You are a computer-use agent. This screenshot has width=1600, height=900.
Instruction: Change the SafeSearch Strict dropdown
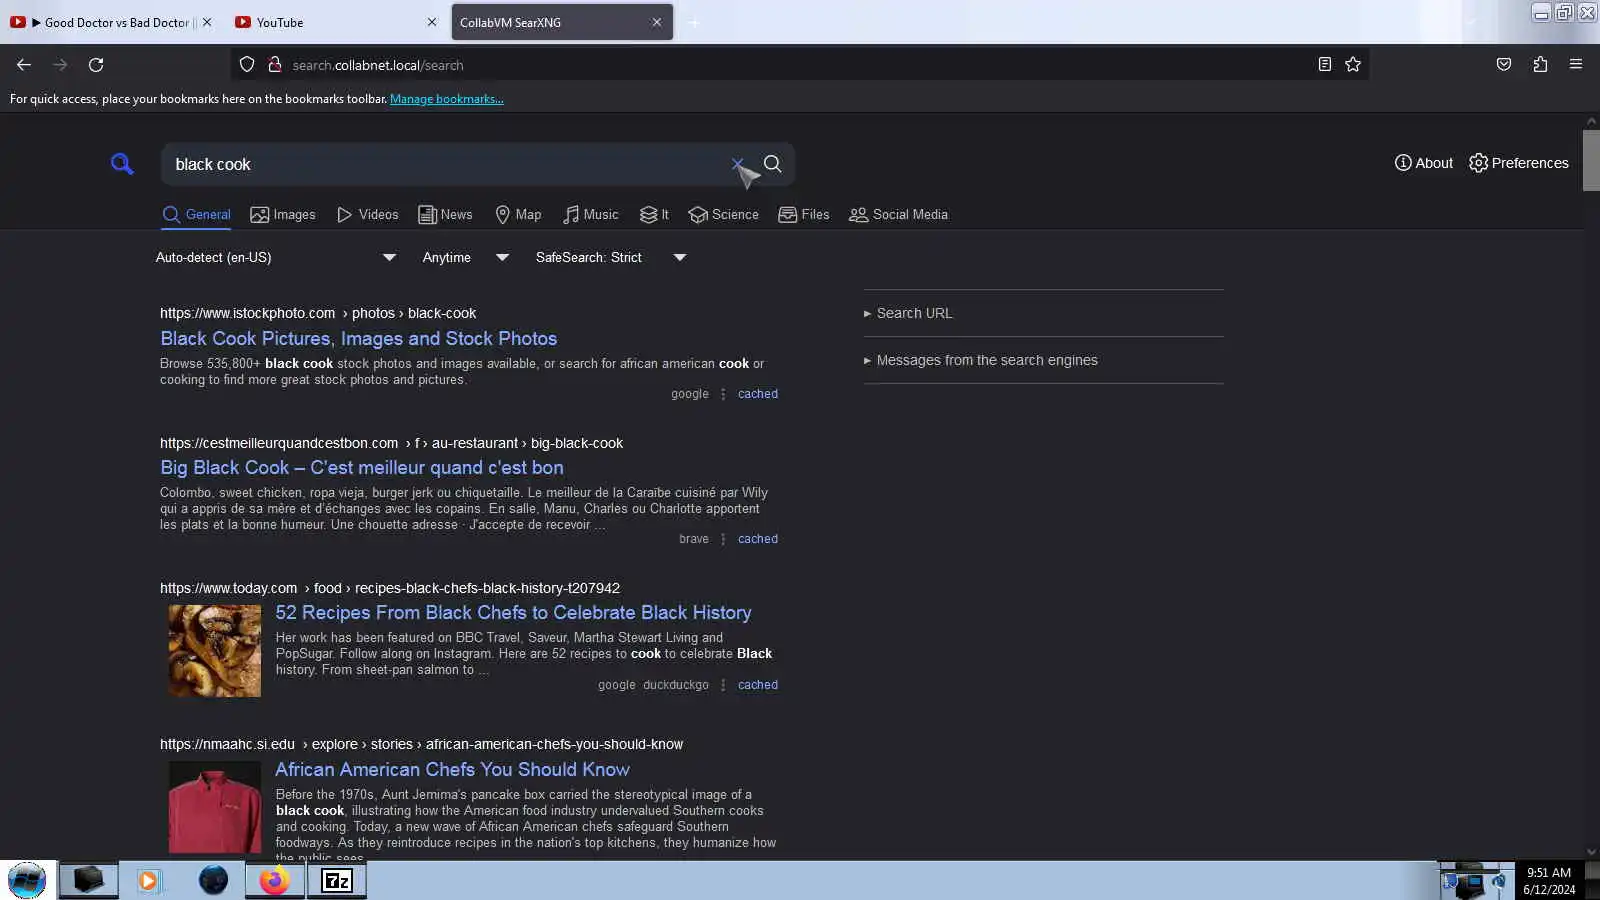coord(611,257)
